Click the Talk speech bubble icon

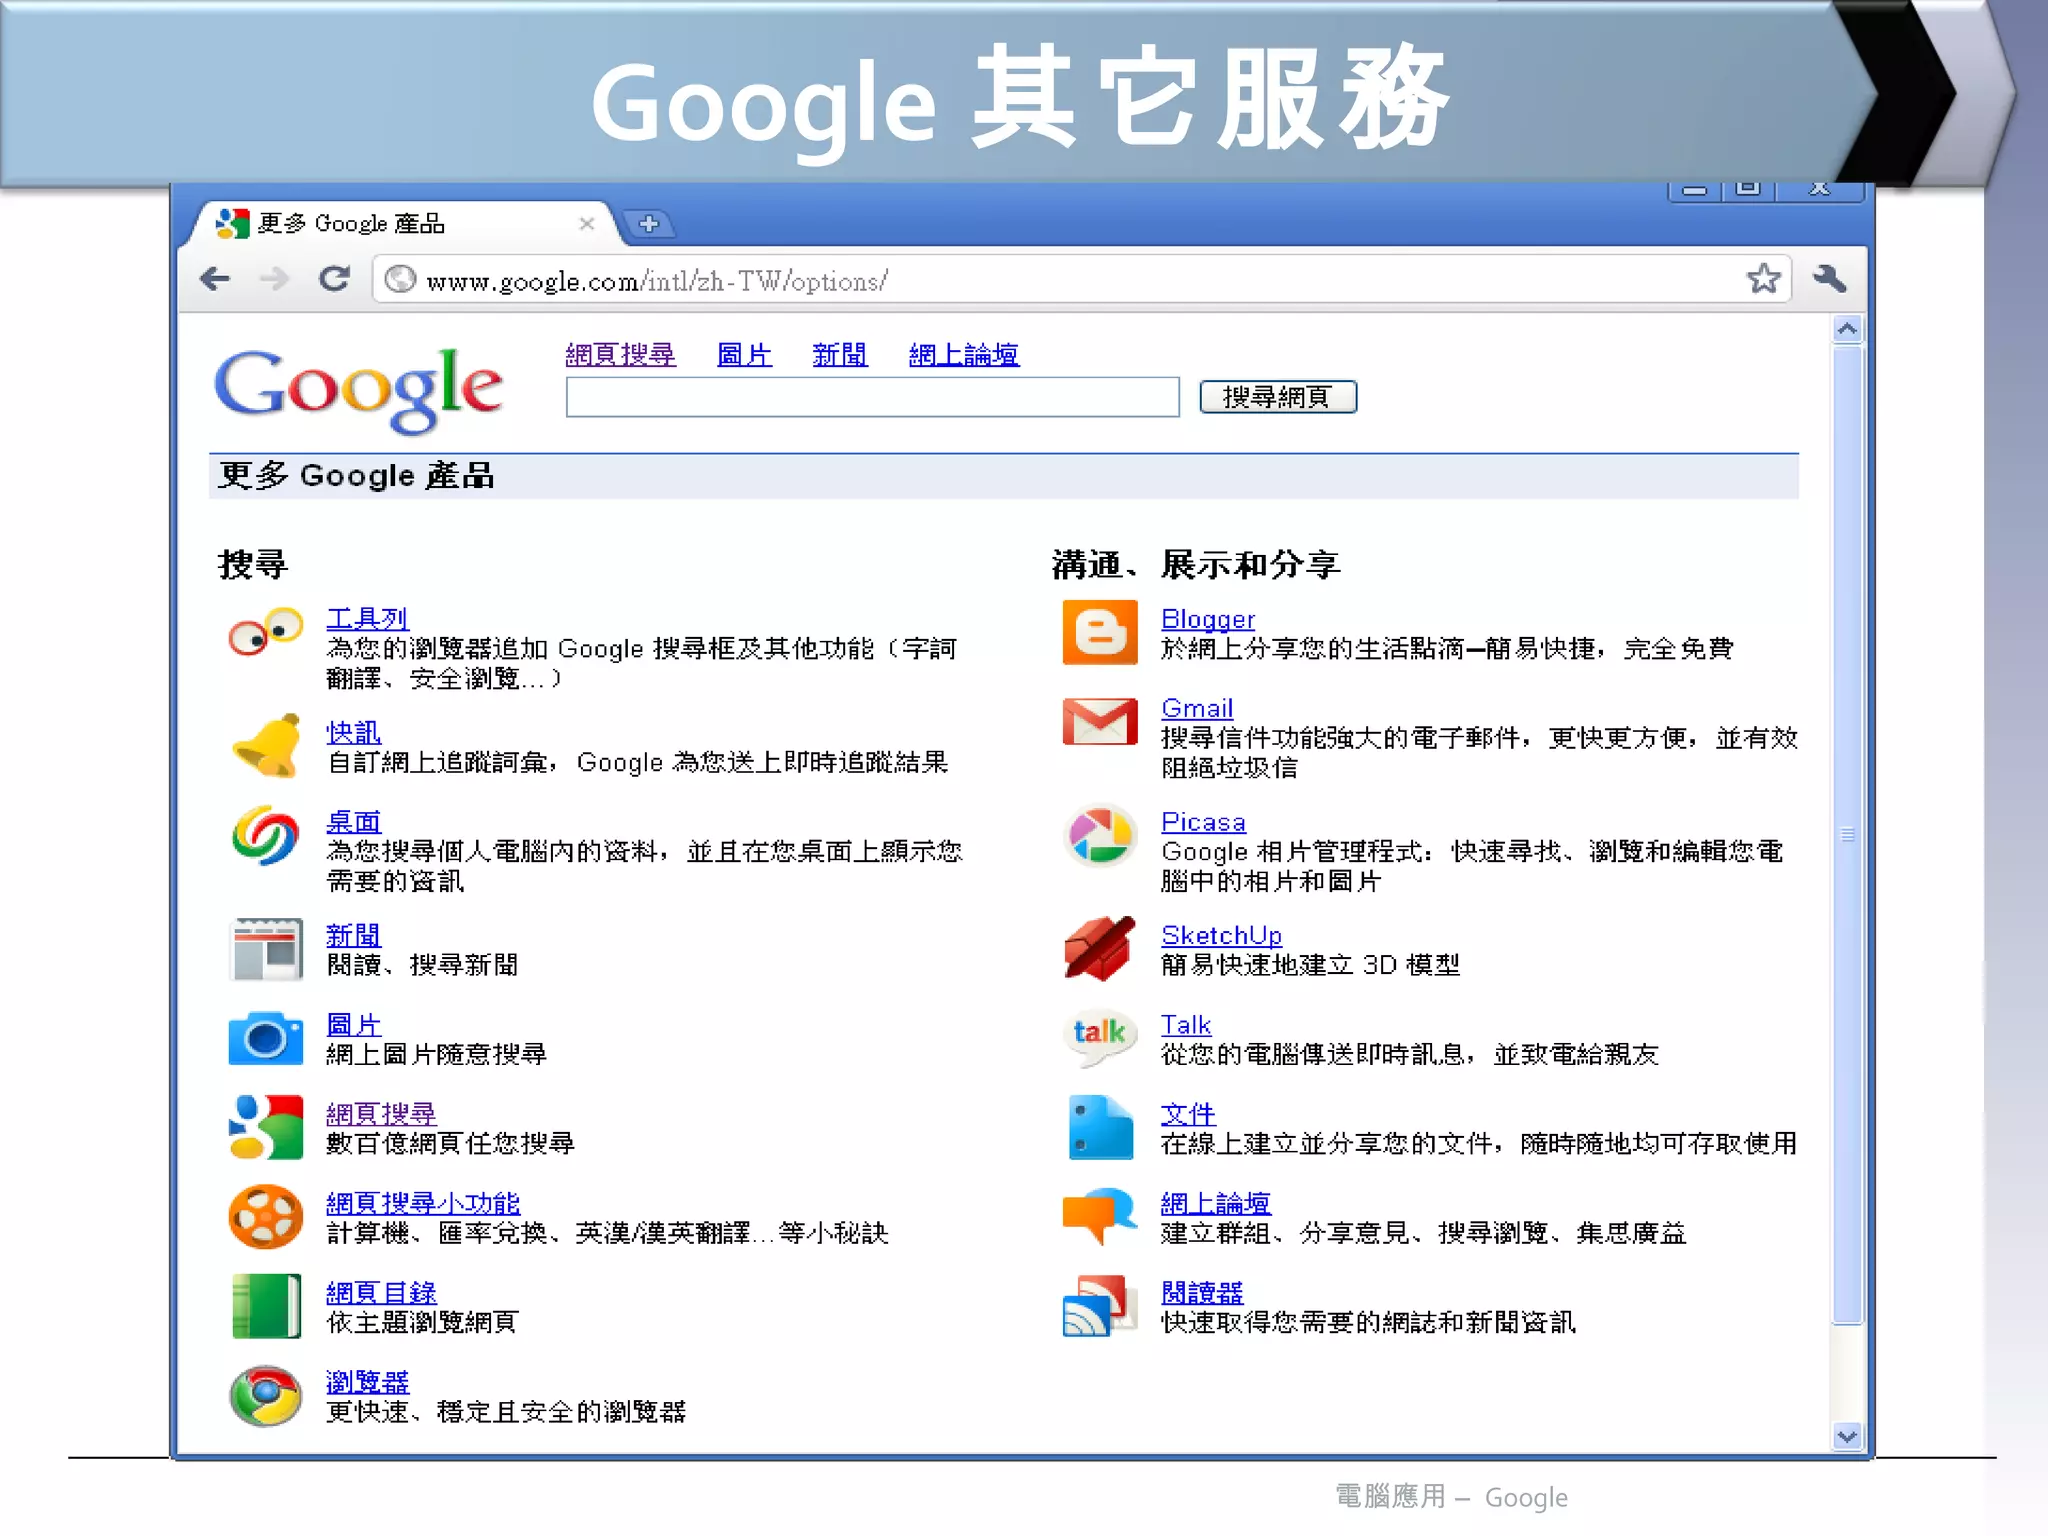[1100, 1037]
